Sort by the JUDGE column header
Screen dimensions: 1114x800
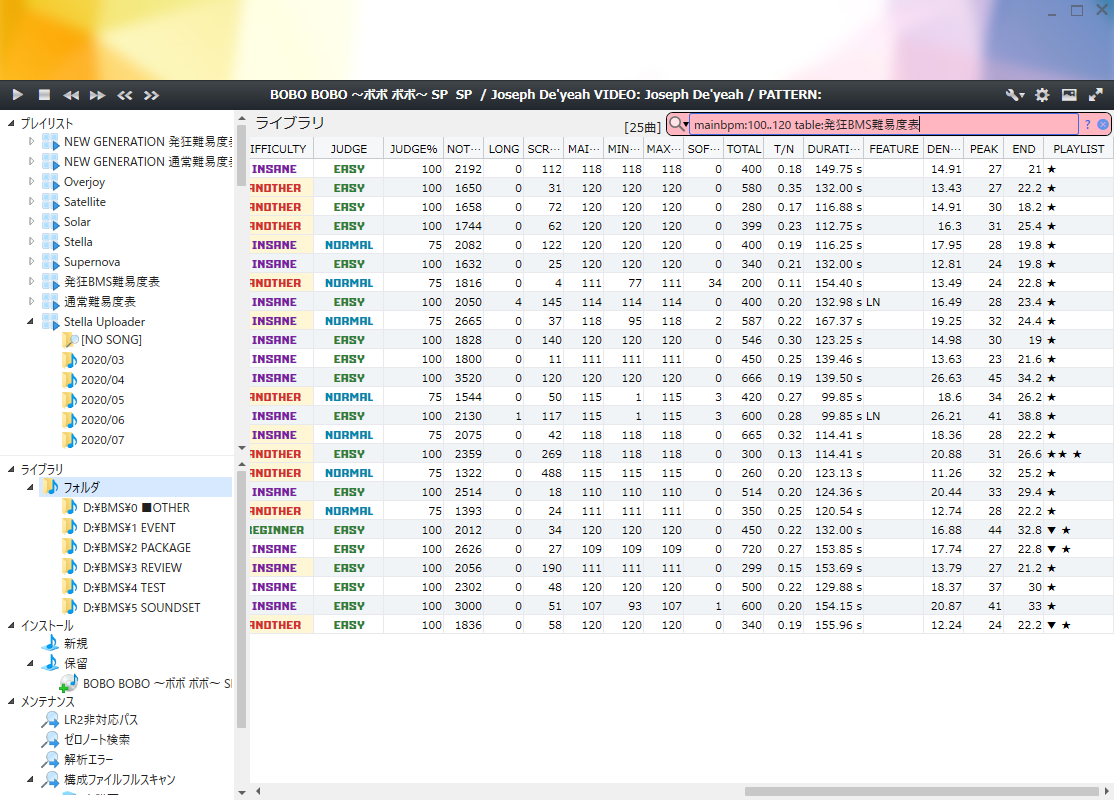click(349, 148)
